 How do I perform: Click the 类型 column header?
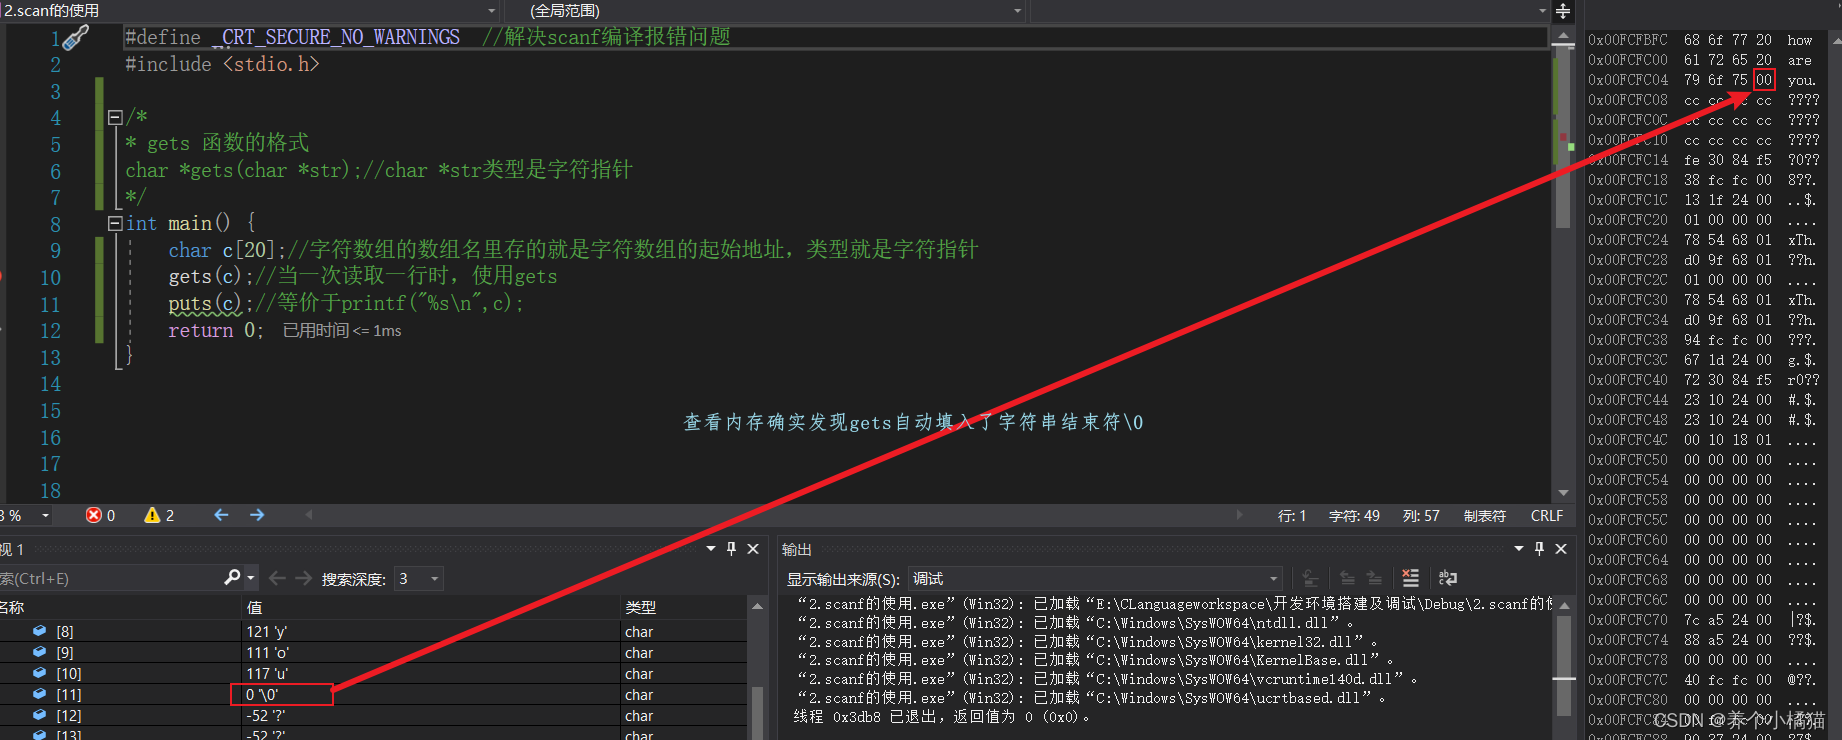[x=684, y=607]
